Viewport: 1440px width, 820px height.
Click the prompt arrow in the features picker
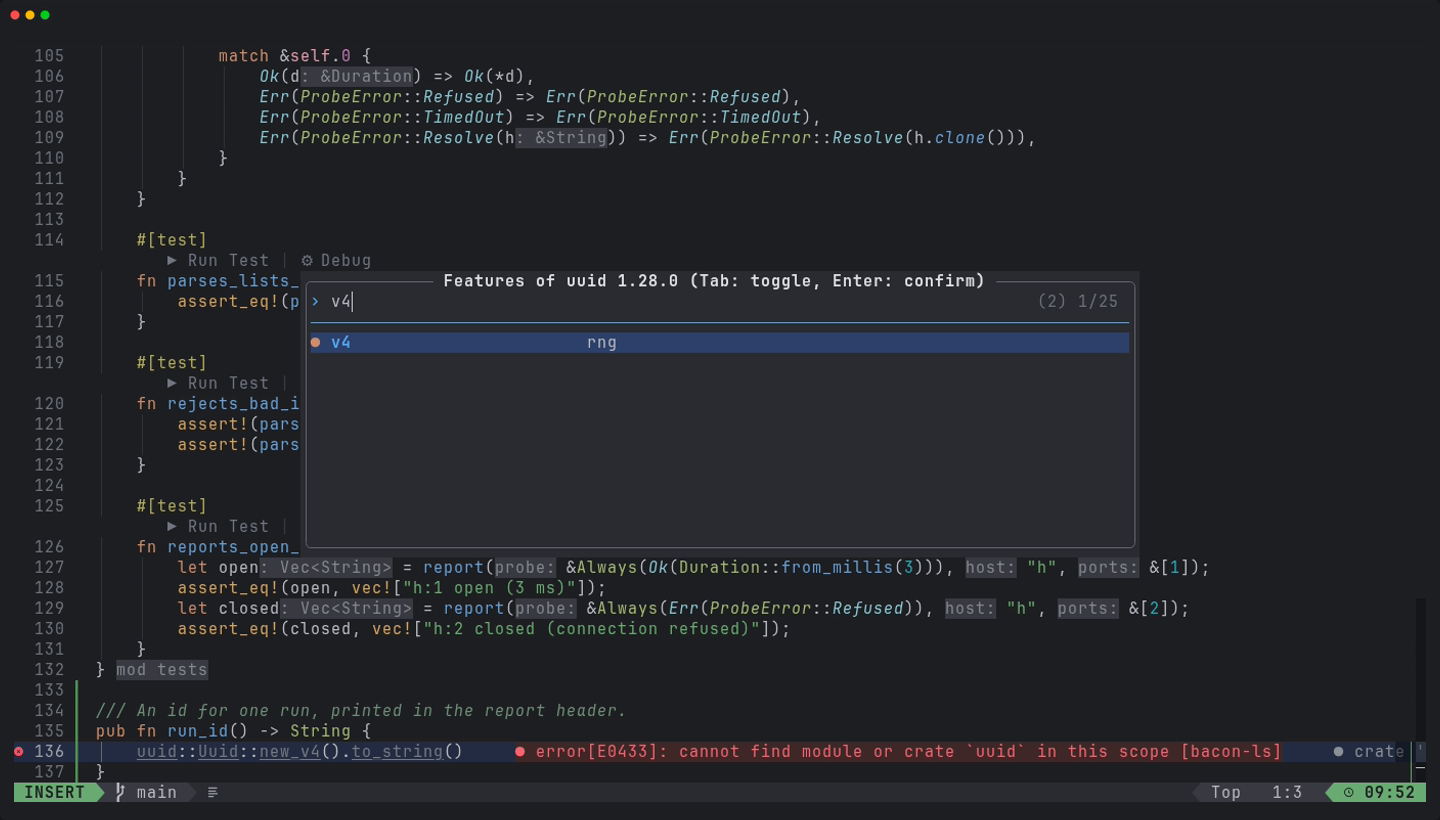pyautogui.click(x=316, y=301)
